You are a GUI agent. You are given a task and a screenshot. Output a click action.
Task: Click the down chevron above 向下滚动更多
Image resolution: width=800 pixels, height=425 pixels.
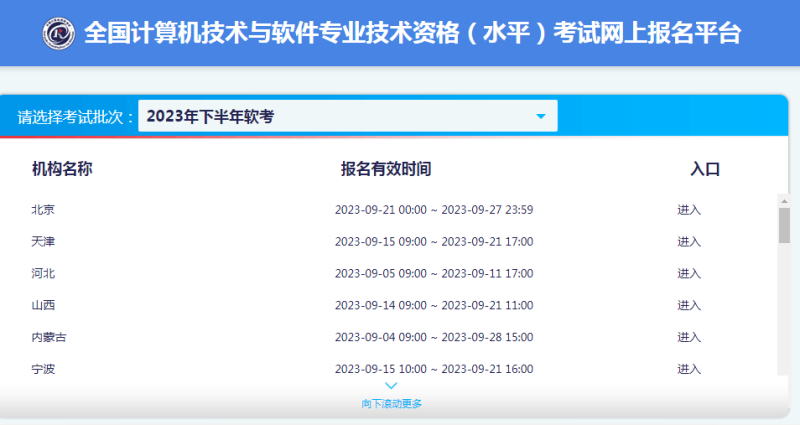[391, 386]
